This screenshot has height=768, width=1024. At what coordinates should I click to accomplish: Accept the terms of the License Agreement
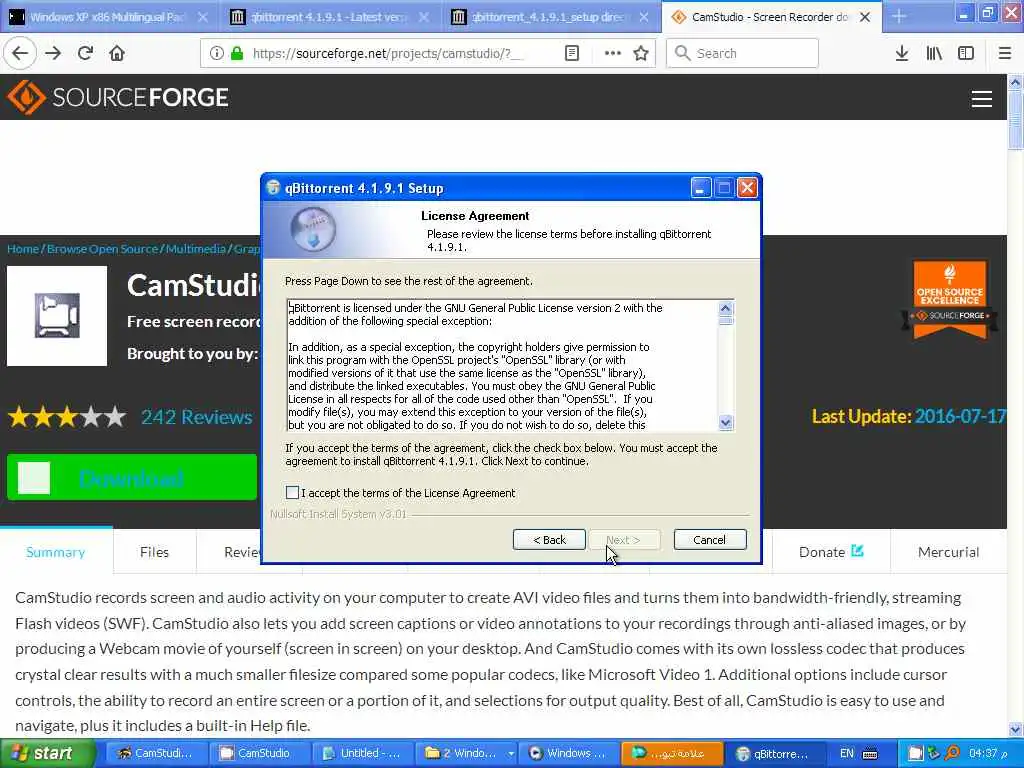point(293,492)
